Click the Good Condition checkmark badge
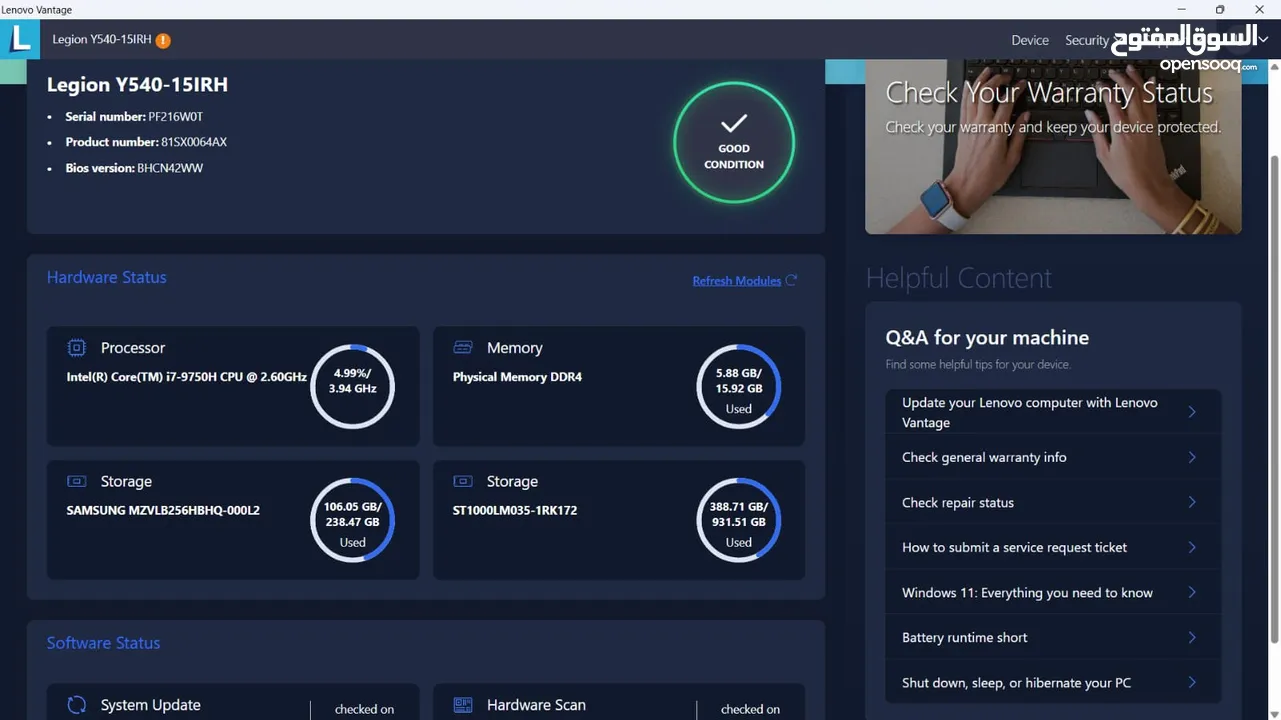1281x720 pixels. 734,142
